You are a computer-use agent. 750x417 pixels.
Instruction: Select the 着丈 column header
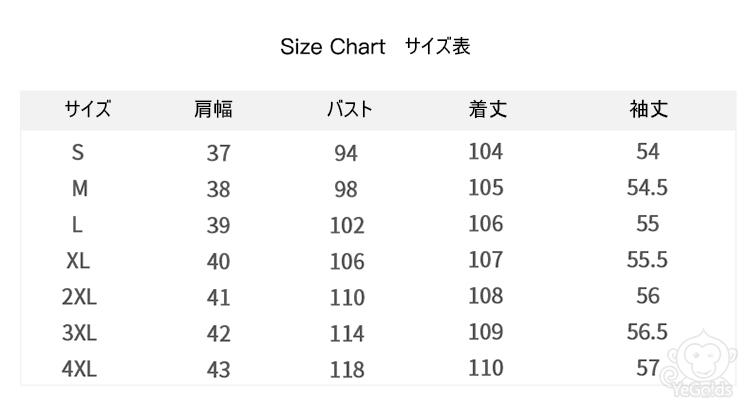pyautogui.click(x=487, y=109)
